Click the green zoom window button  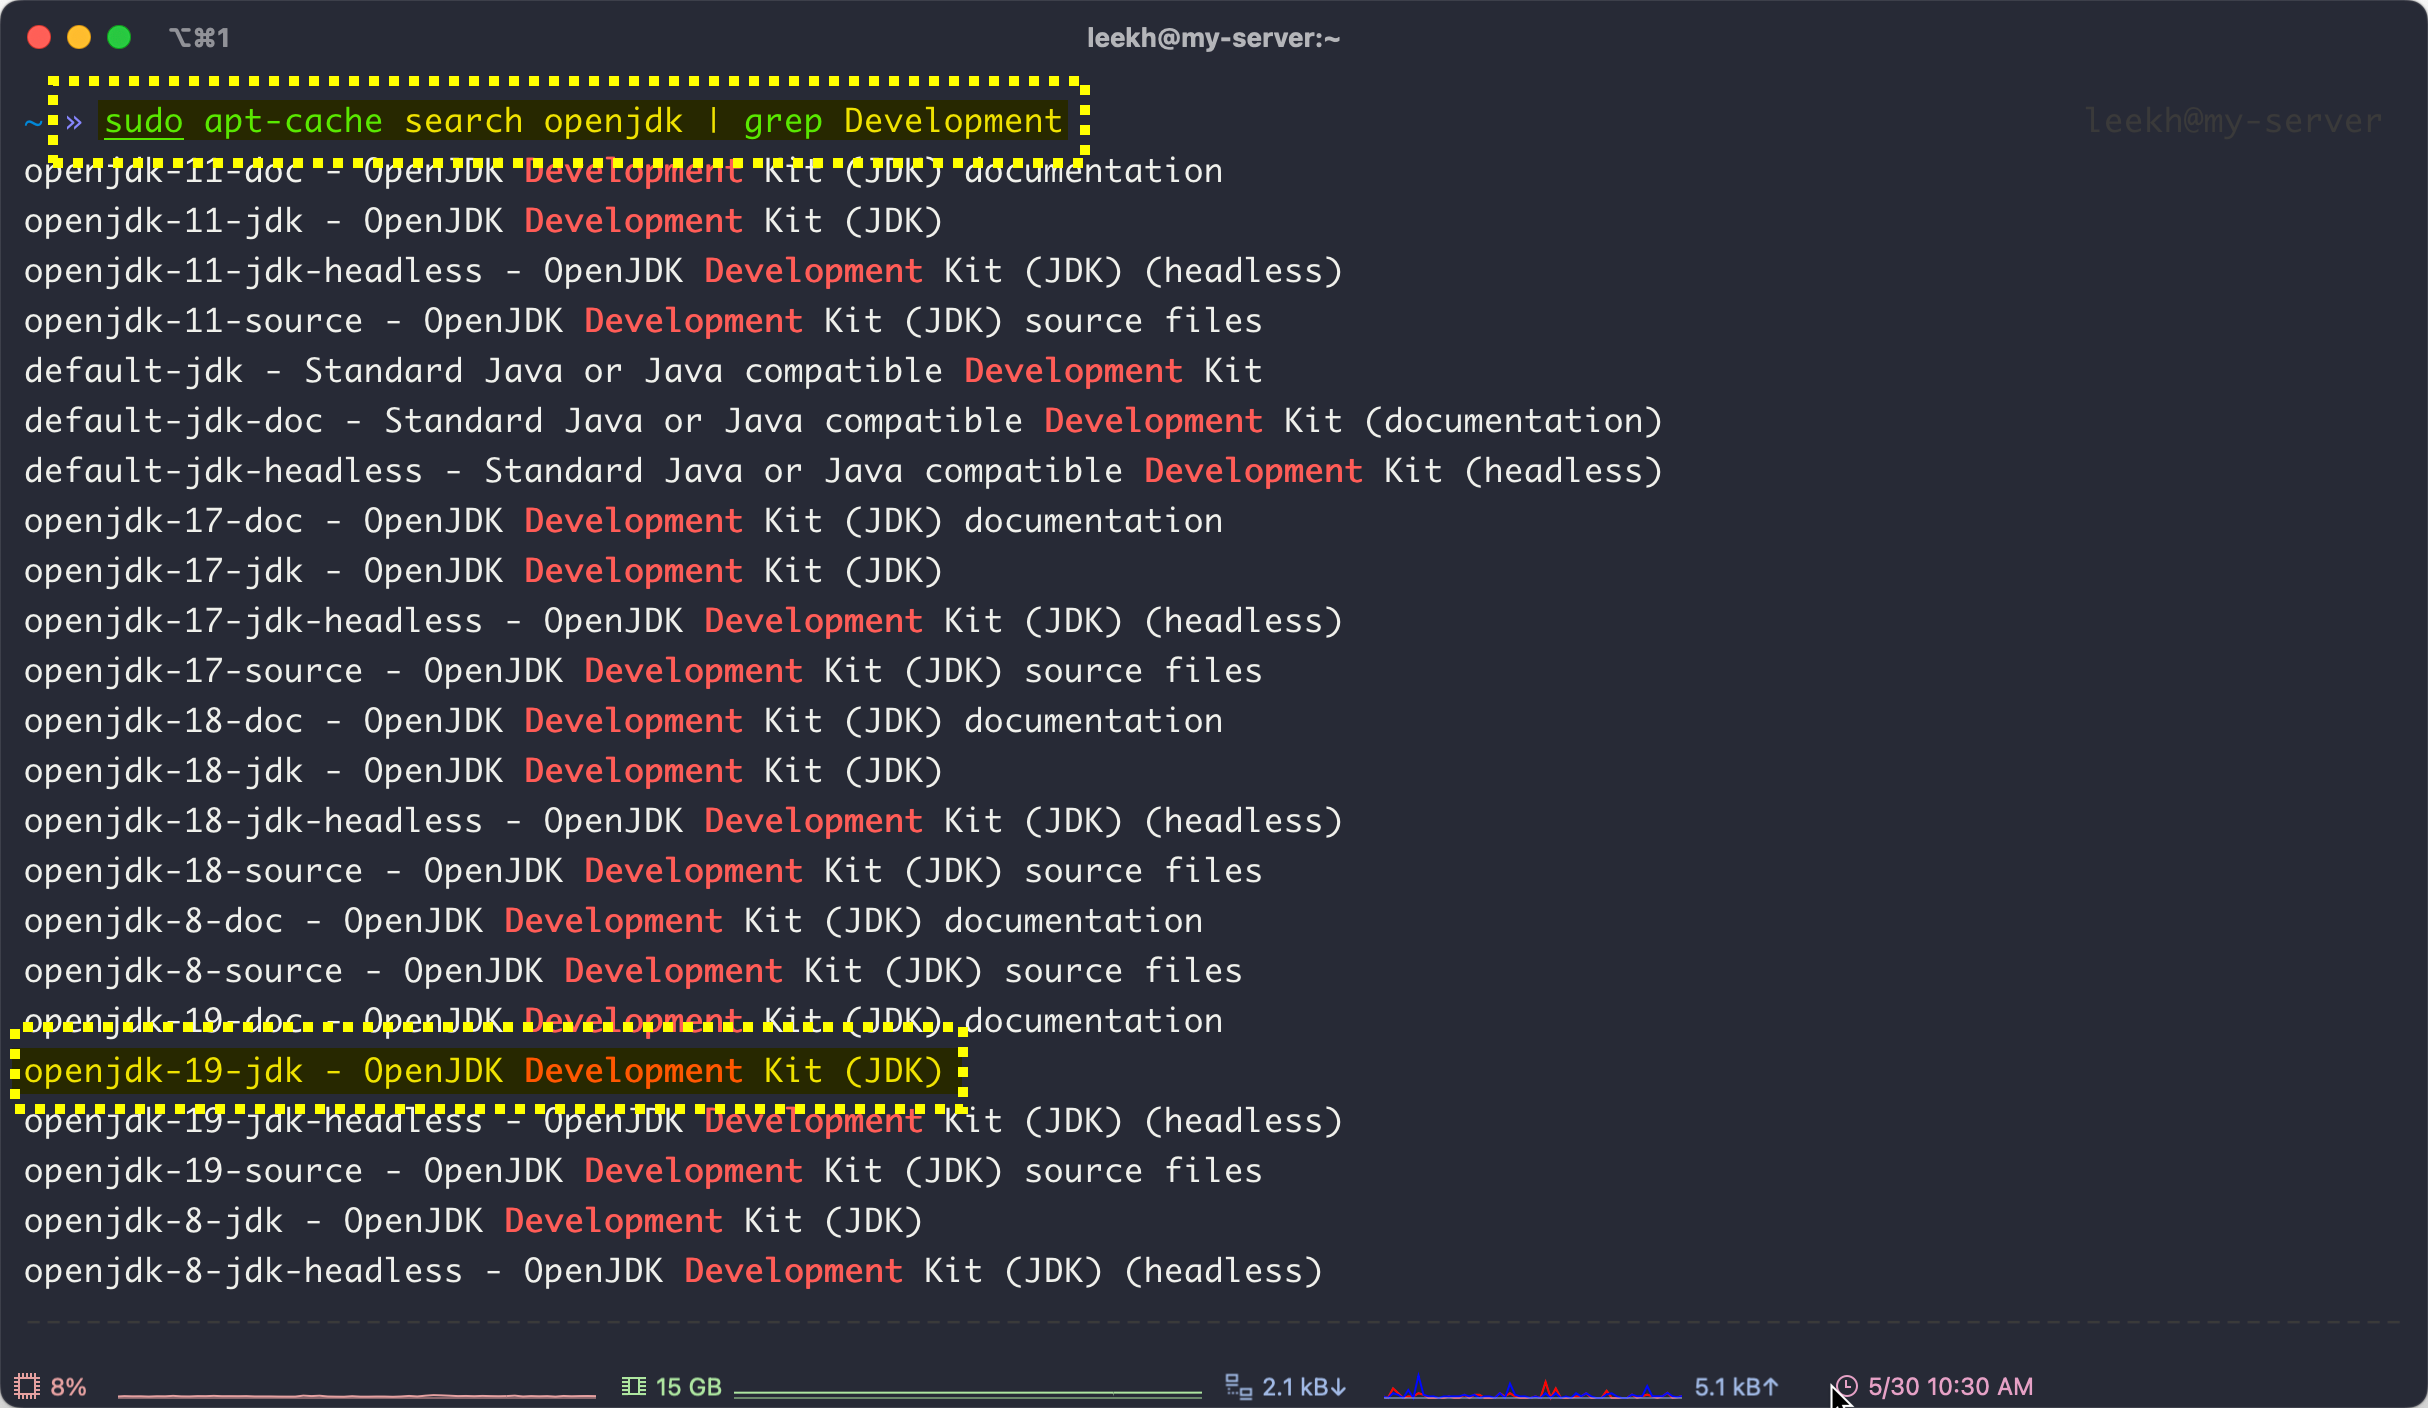pyautogui.click(x=119, y=37)
